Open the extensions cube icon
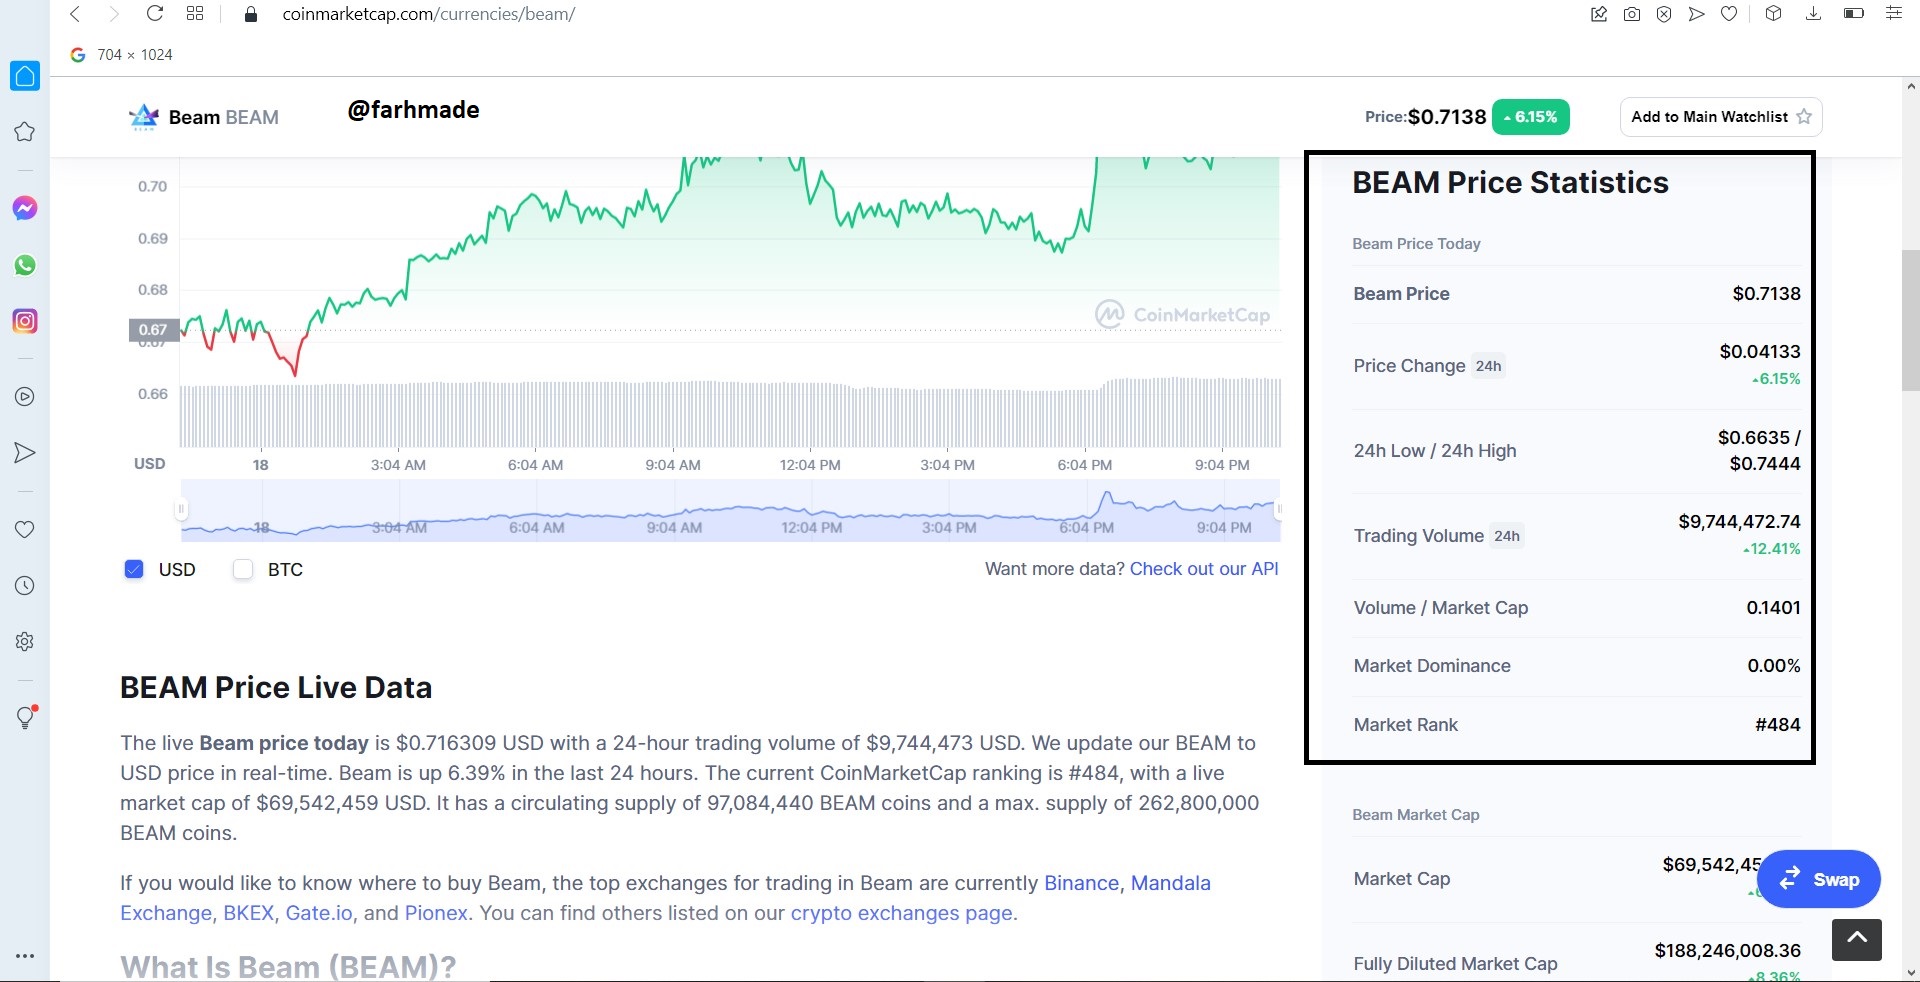1920x982 pixels. pos(1773,14)
